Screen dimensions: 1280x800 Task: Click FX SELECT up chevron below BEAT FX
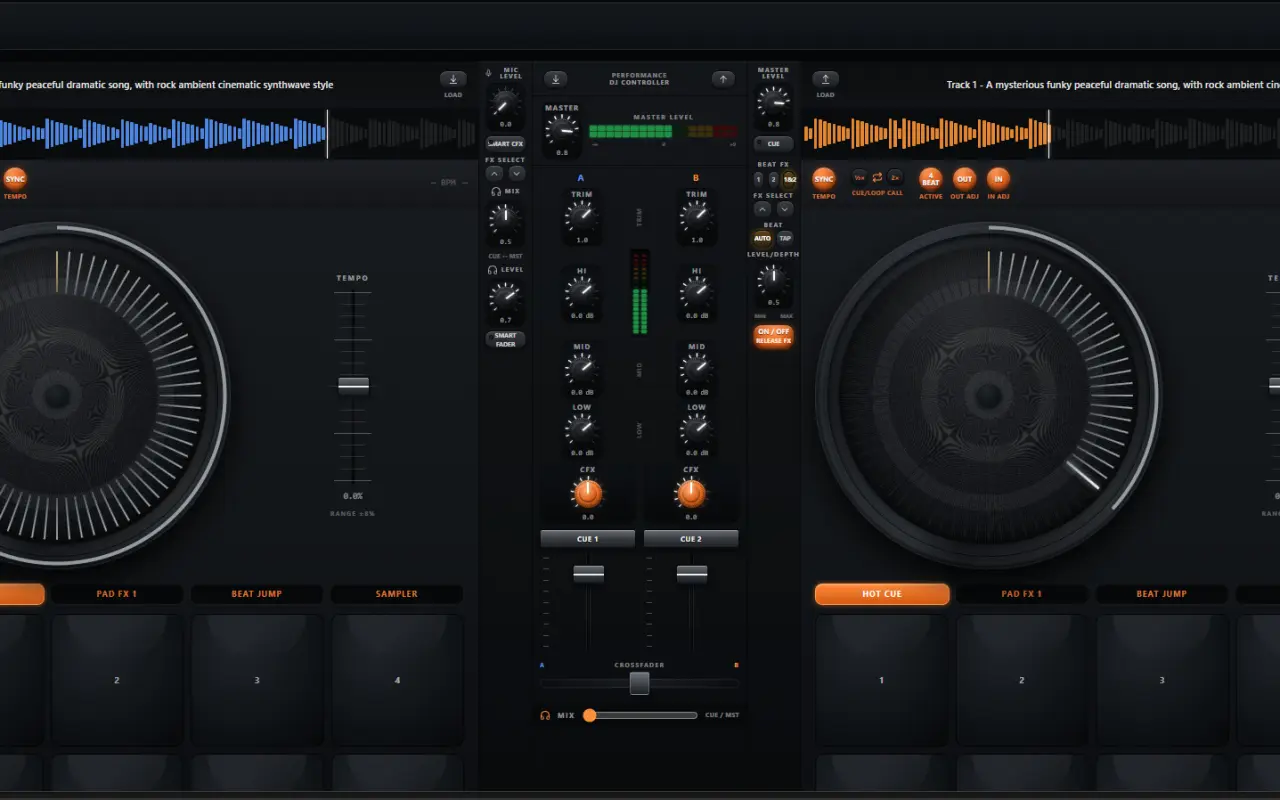pyautogui.click(x=762, y=209)
